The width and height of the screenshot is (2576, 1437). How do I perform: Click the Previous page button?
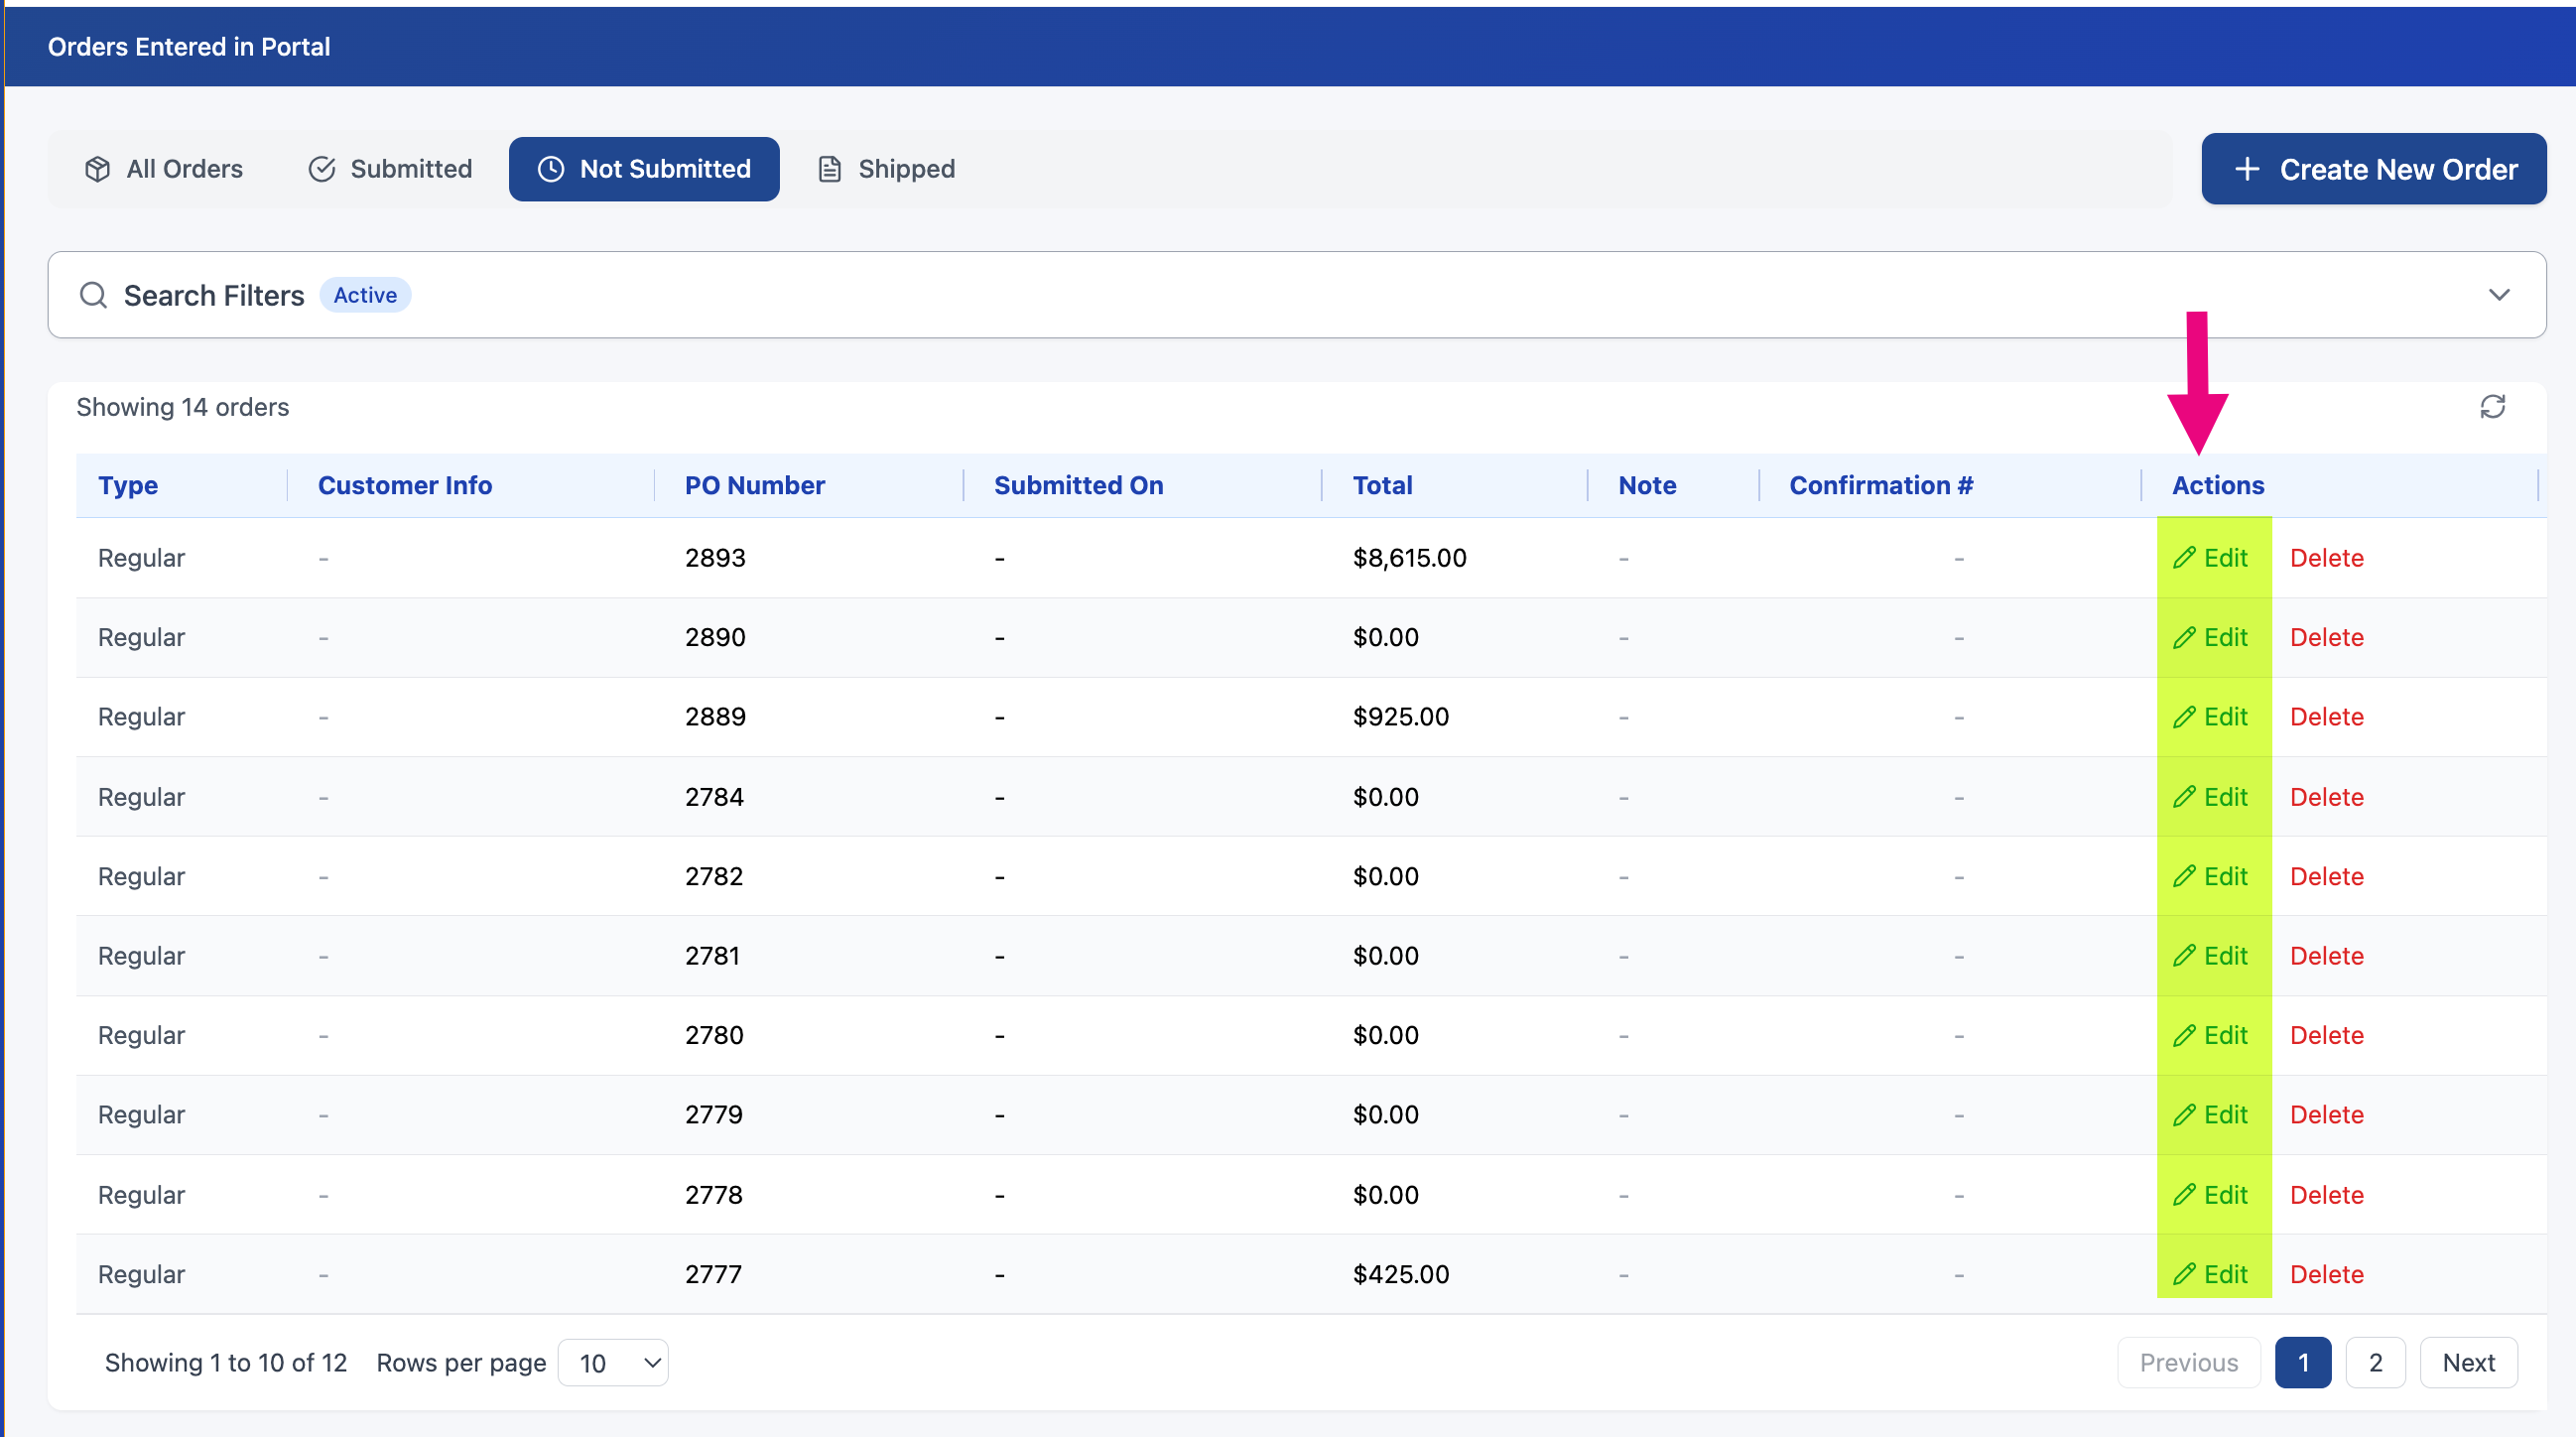tap(2188, 1363)
